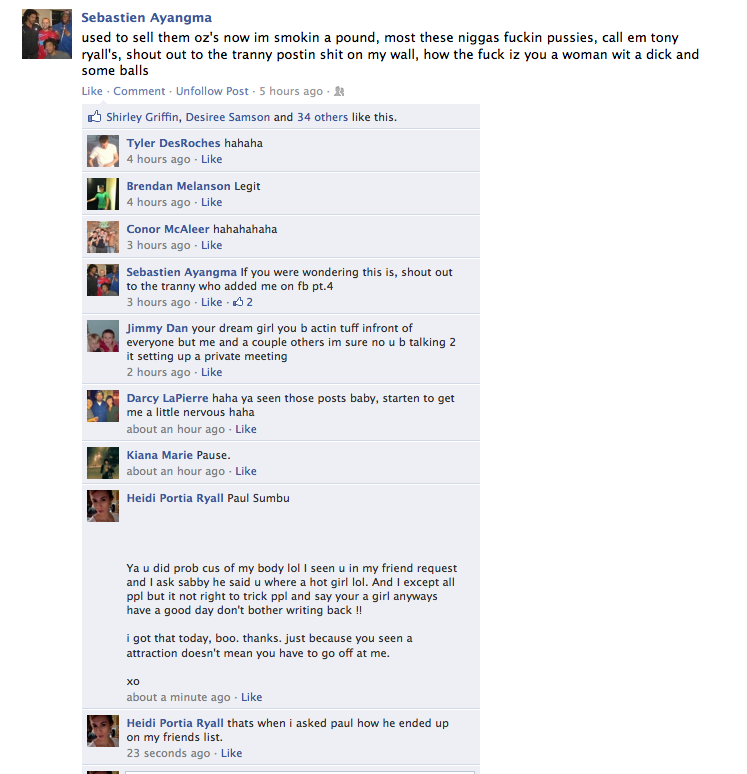Open Kiana Marie's avatar thumbnail
Screen dimensions: 747x774
[103, 463]
